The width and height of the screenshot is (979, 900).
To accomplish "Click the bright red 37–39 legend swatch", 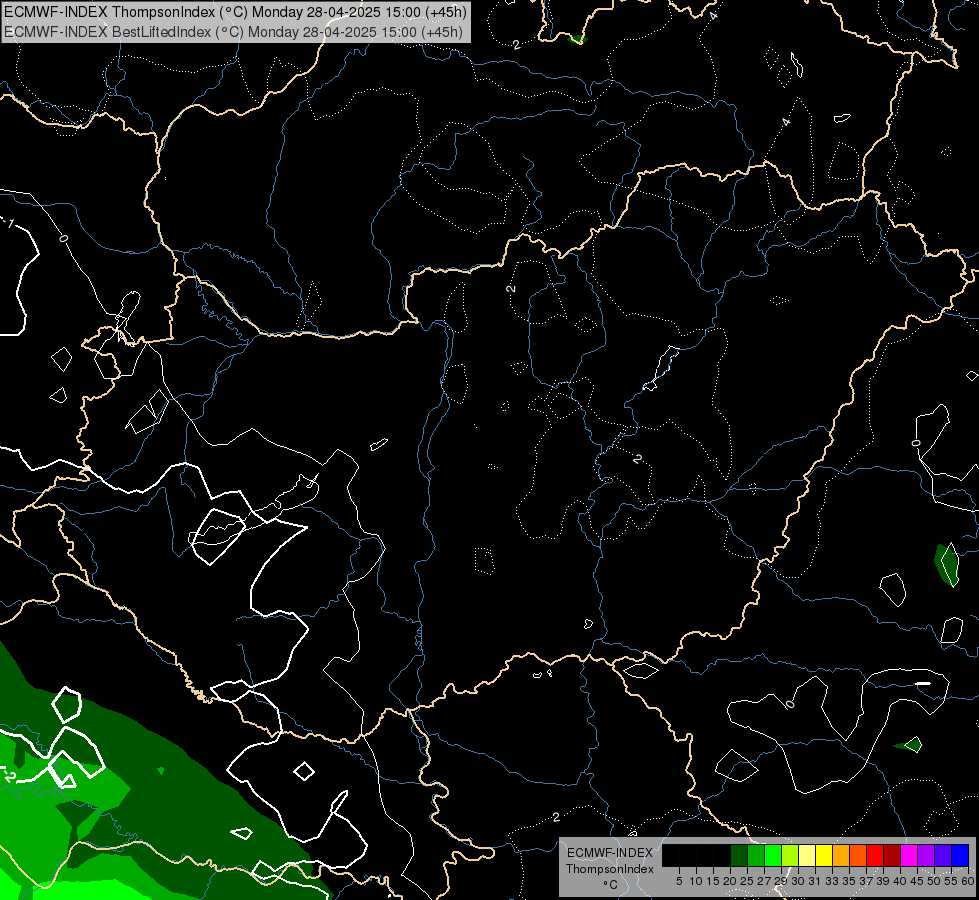I will coord(875,855).
